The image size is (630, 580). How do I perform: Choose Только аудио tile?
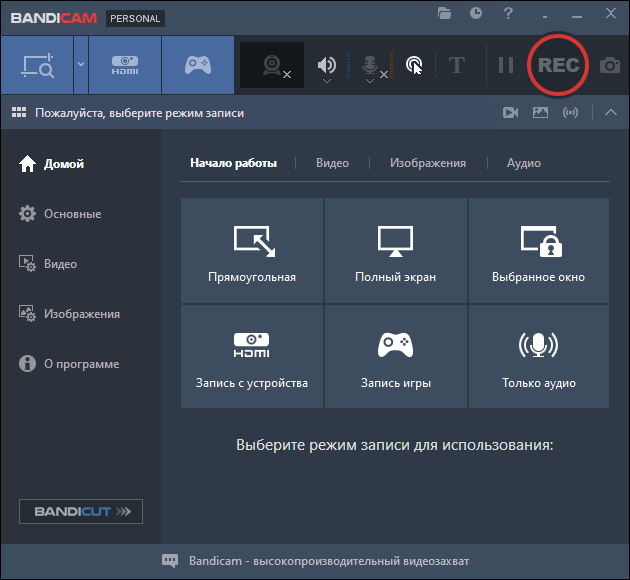(x=539, y=356)
